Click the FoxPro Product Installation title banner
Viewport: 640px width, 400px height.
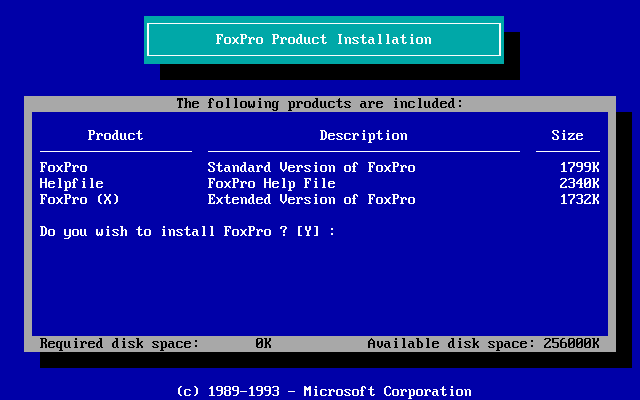(x=324, y=40)
